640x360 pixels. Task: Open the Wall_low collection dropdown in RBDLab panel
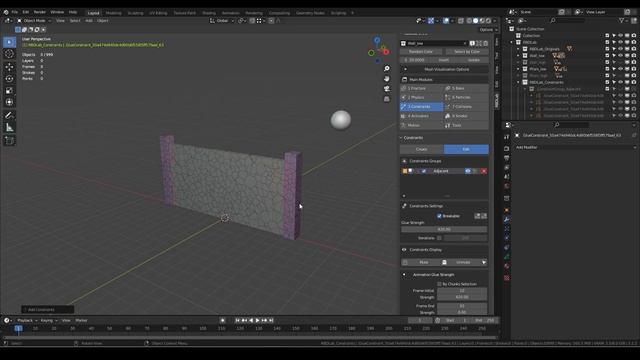click(x=434, y=43)
